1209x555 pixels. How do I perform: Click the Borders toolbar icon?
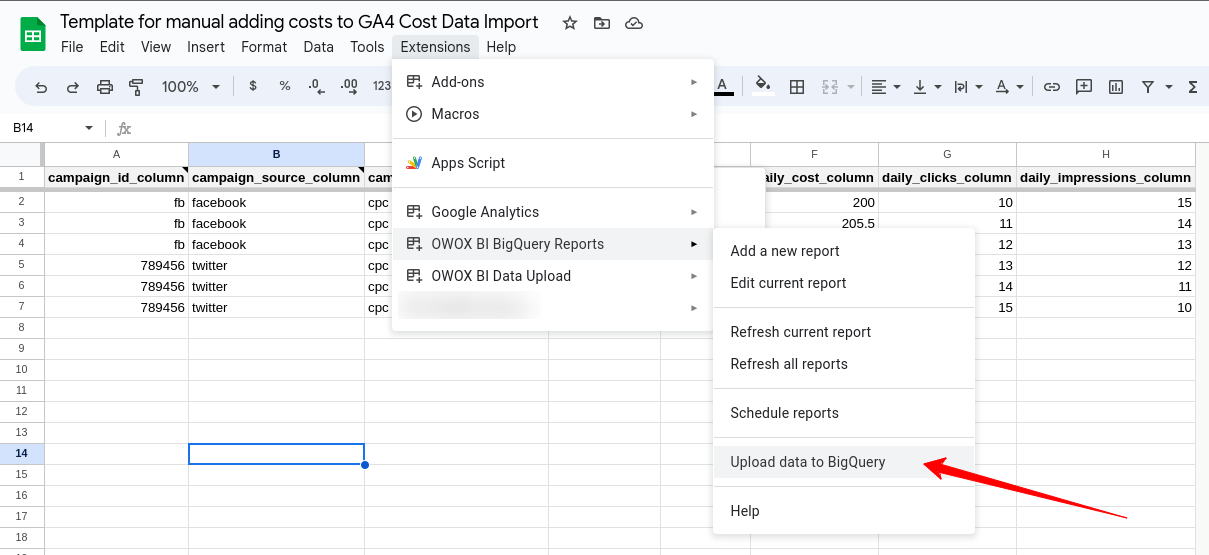[797, 87]
